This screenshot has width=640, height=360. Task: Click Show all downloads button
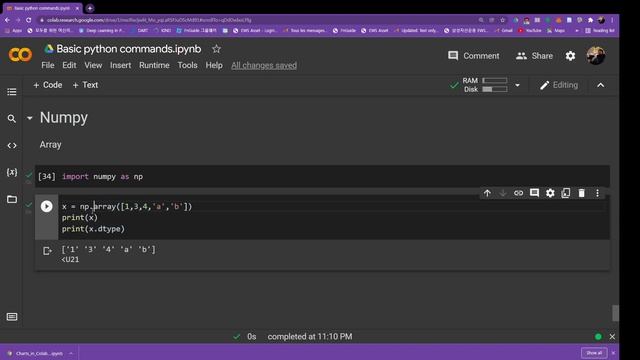(594, 353)
